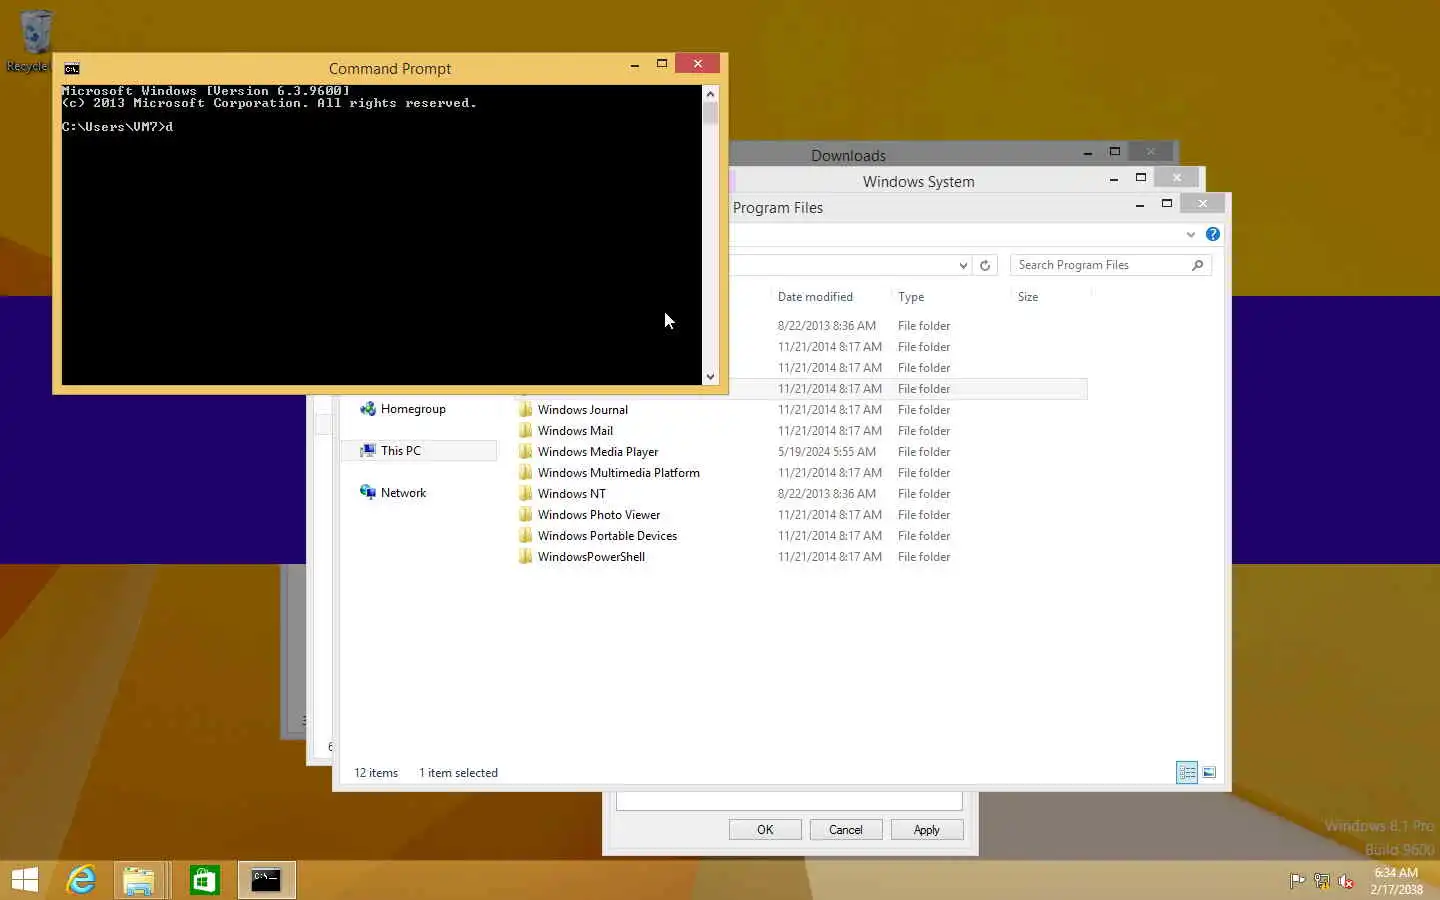
Task: Open the address bar history dropdown arrow
Action: (963, 265)
